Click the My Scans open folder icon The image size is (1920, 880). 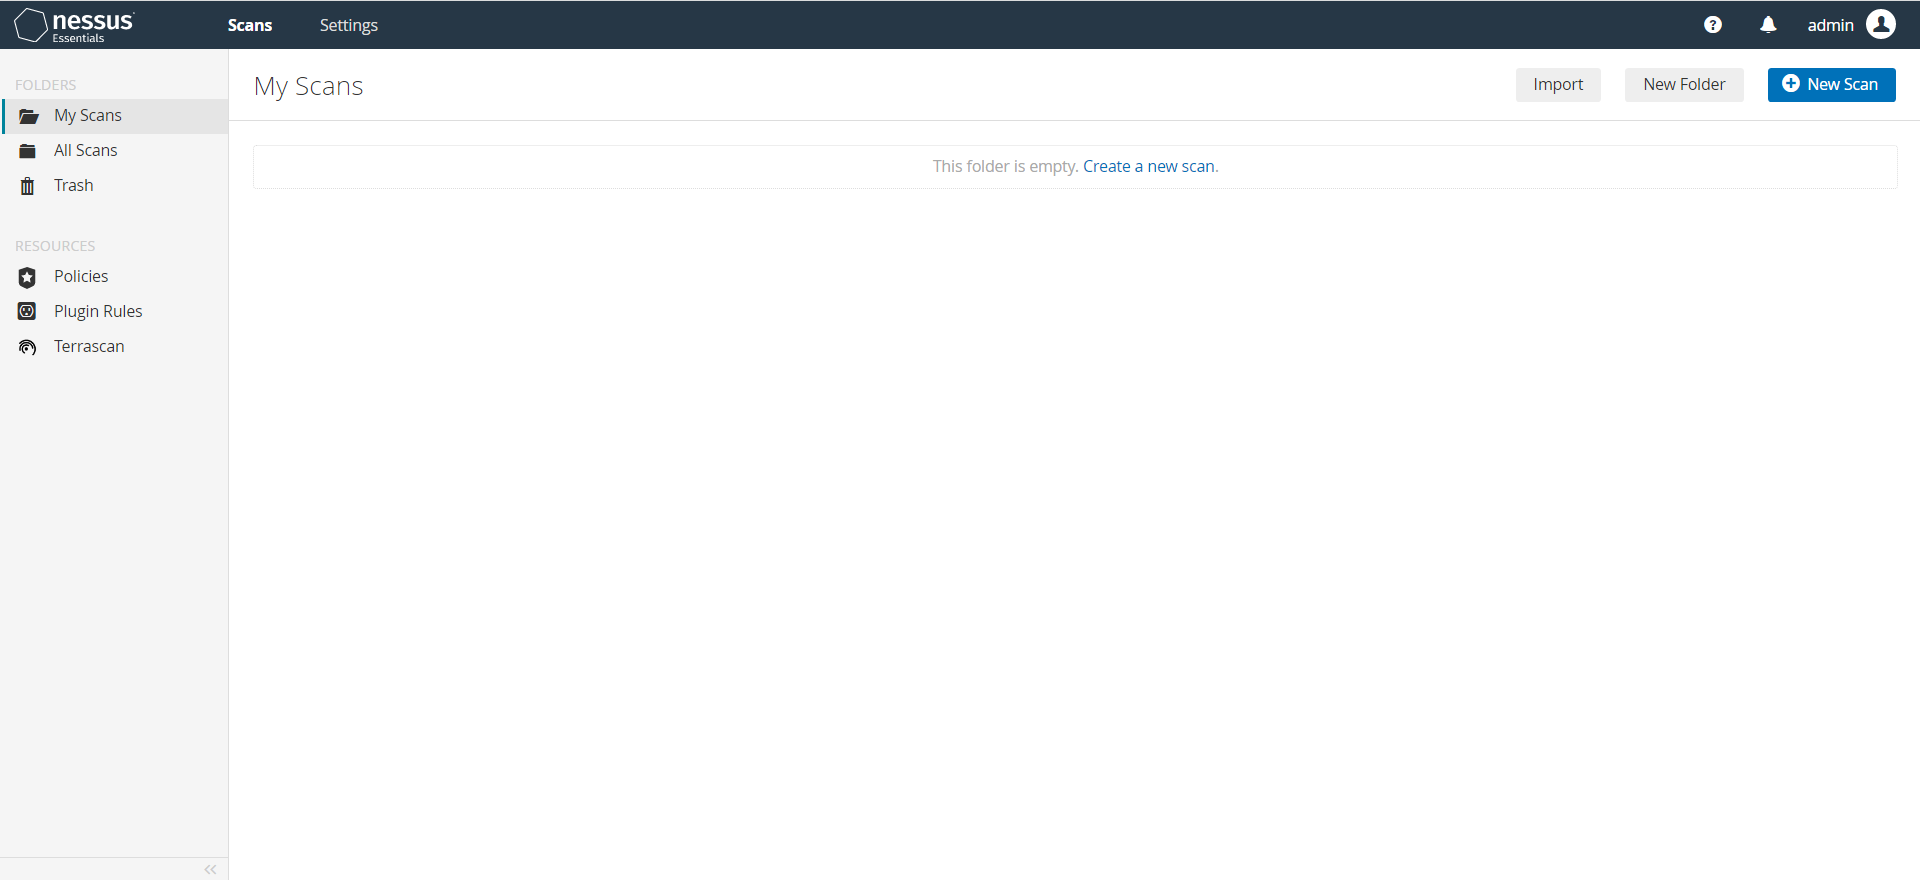pyautogui.click(x=28, y=116)
